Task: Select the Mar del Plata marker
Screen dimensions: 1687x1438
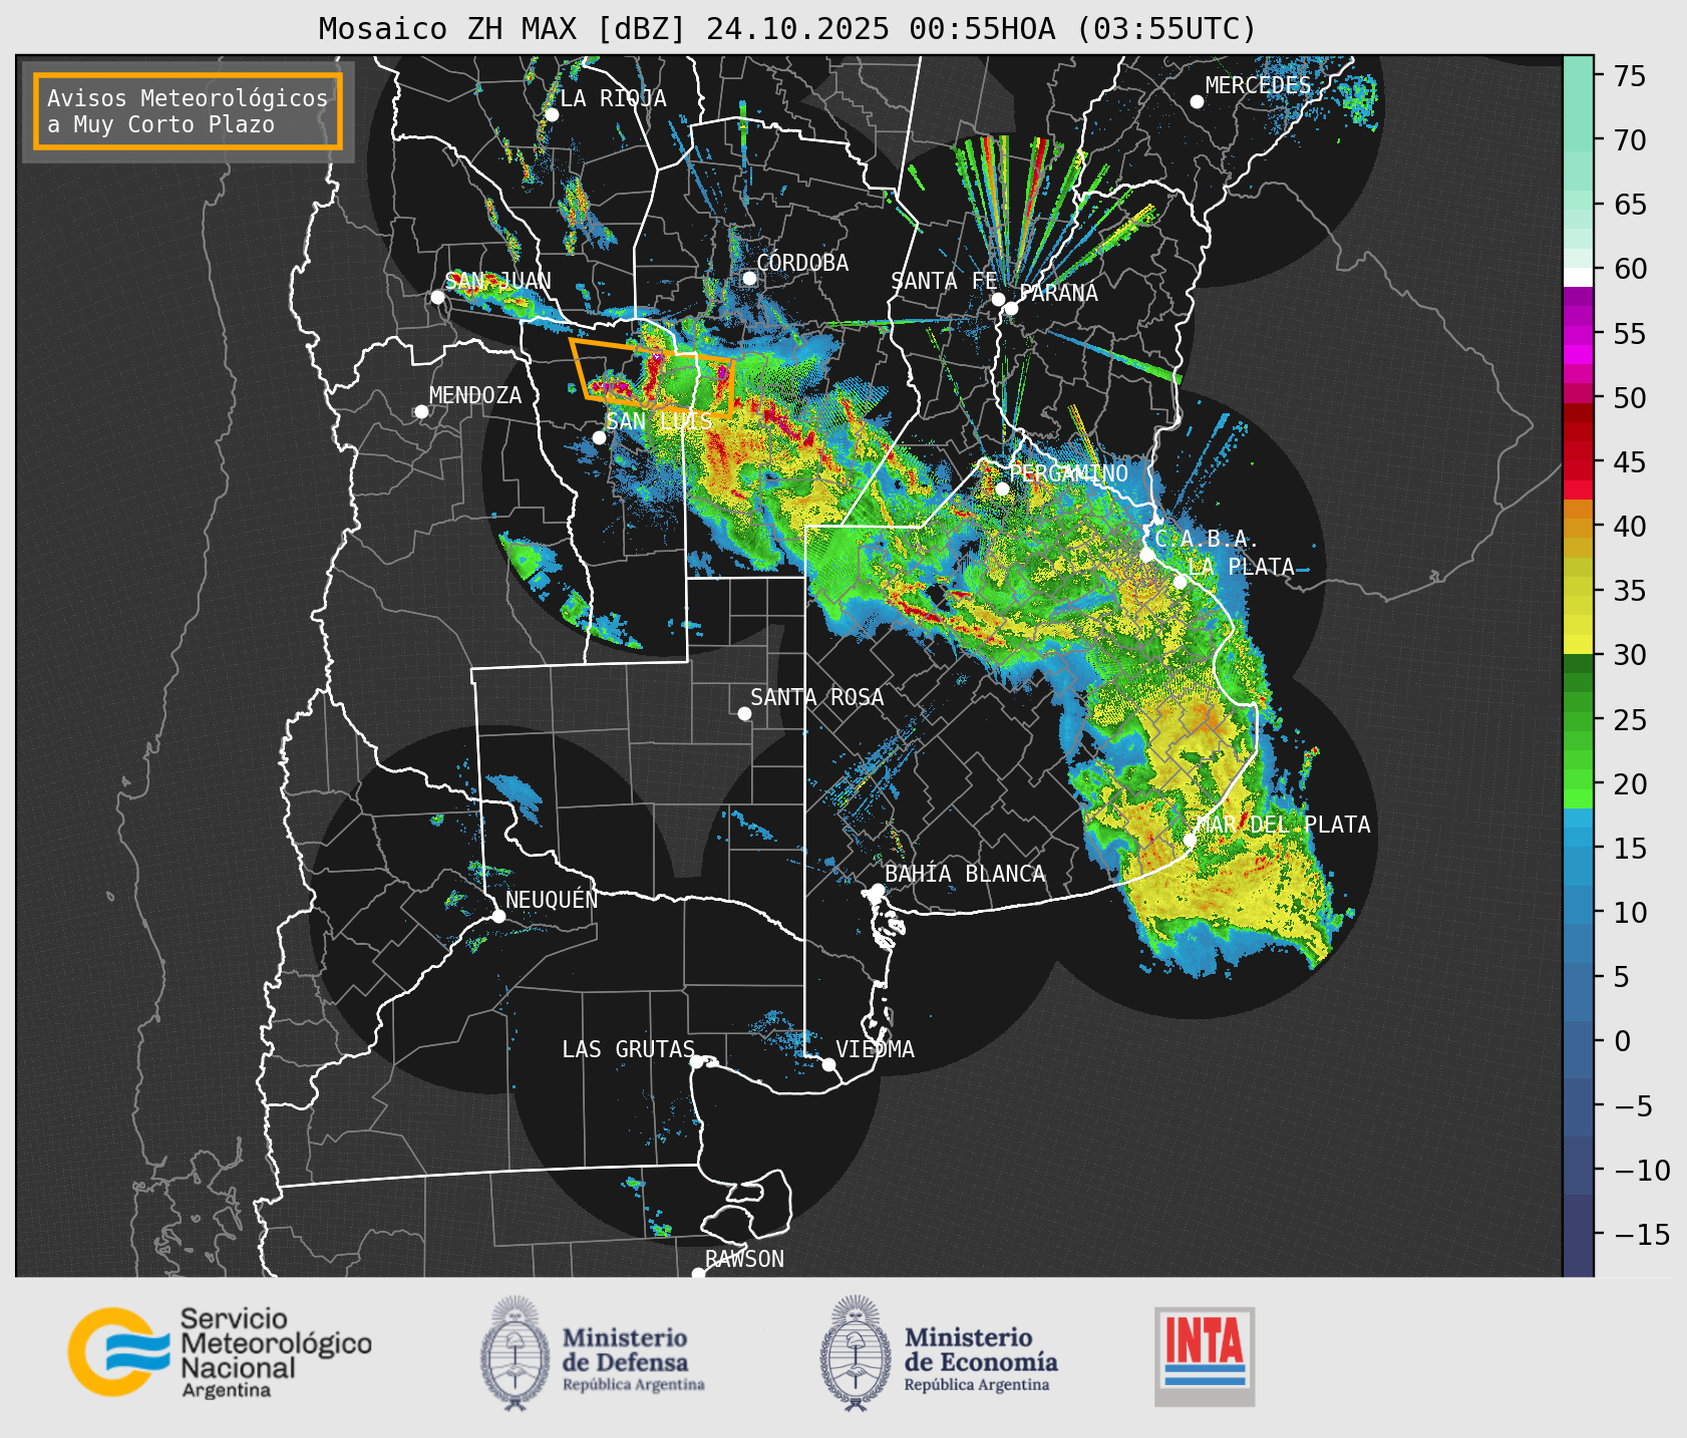Action: [1190, 840]
